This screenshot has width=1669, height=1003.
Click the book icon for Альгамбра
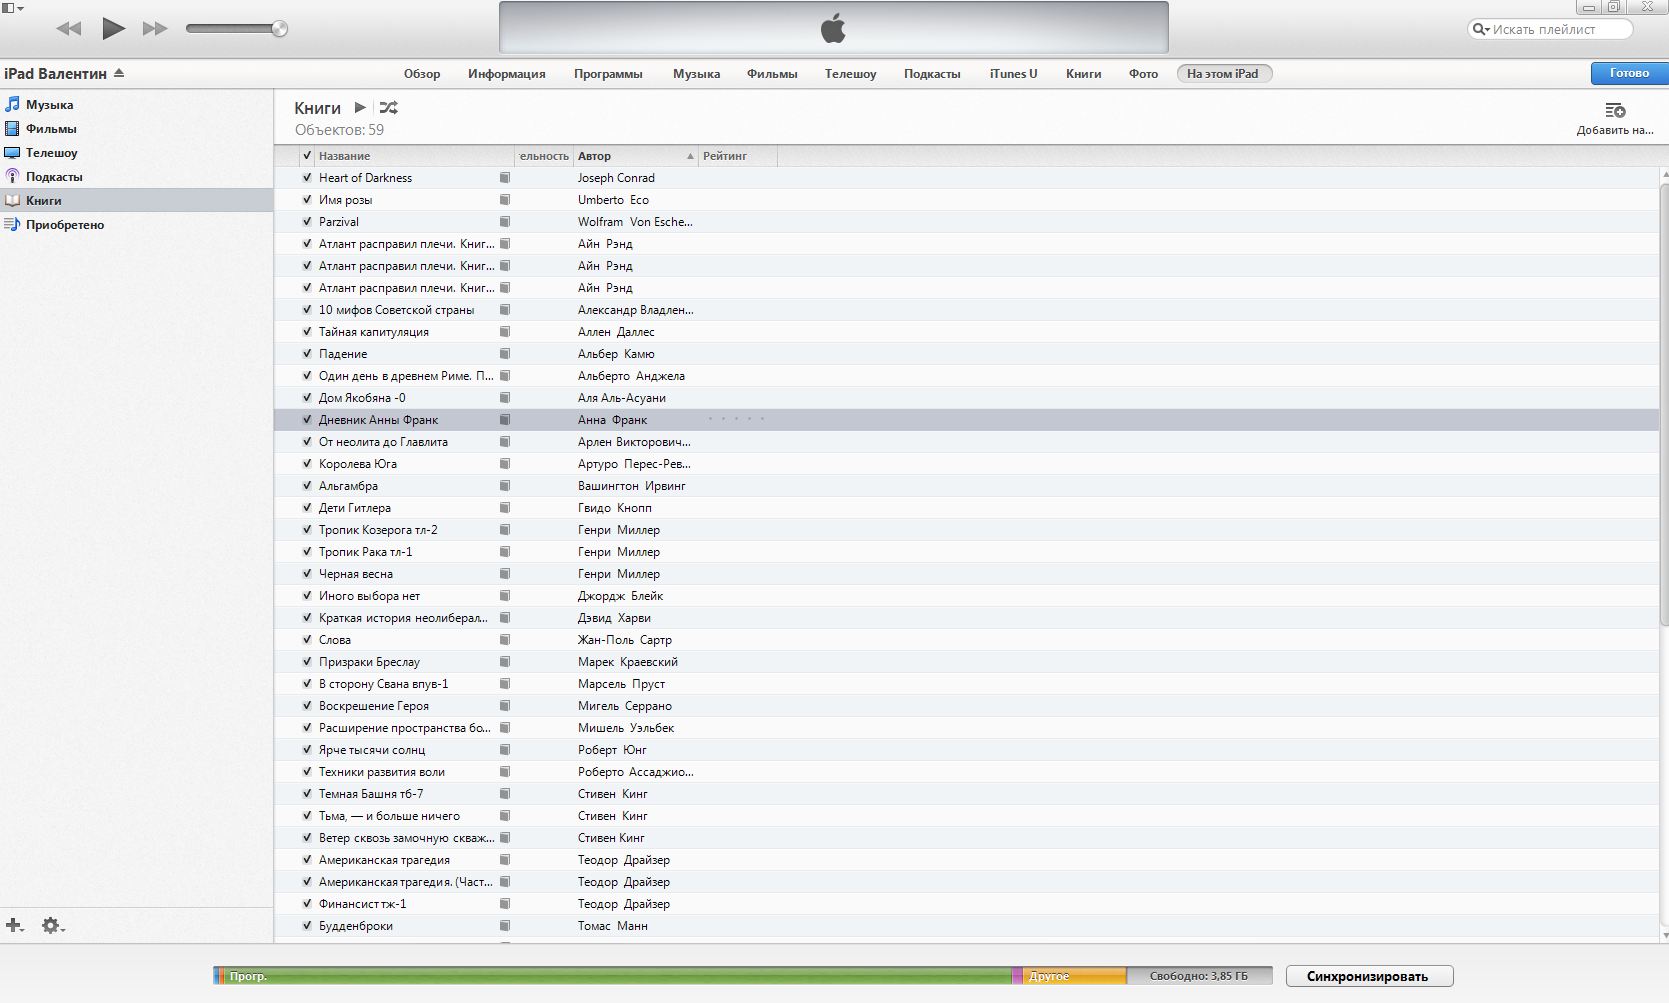click(505, 486)
